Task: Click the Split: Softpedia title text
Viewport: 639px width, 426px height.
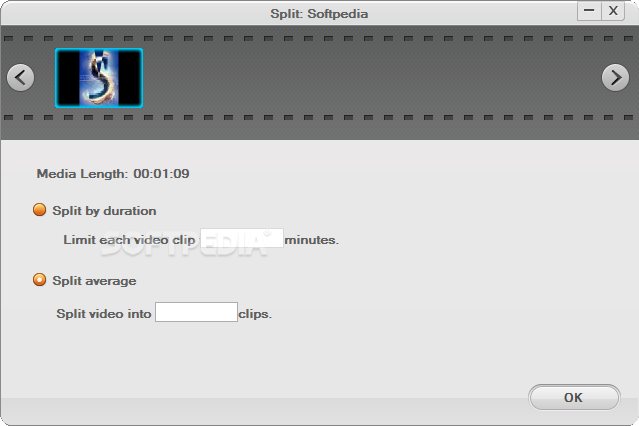Action: (319, 14)
